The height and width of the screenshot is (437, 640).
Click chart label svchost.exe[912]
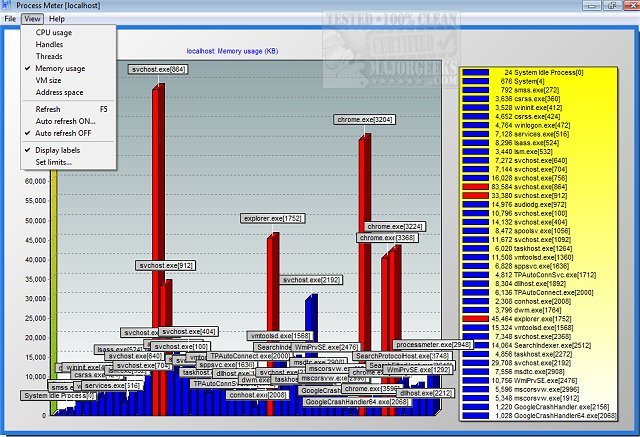coord(166,266)
